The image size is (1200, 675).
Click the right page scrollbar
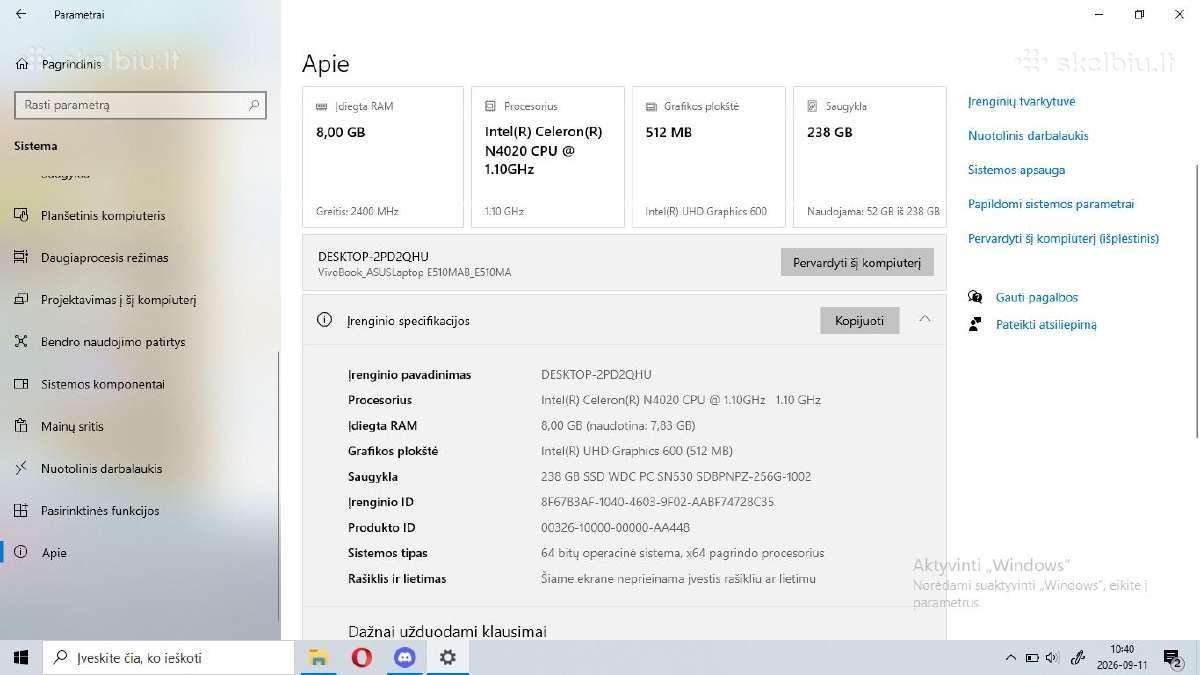point(1196,300)
